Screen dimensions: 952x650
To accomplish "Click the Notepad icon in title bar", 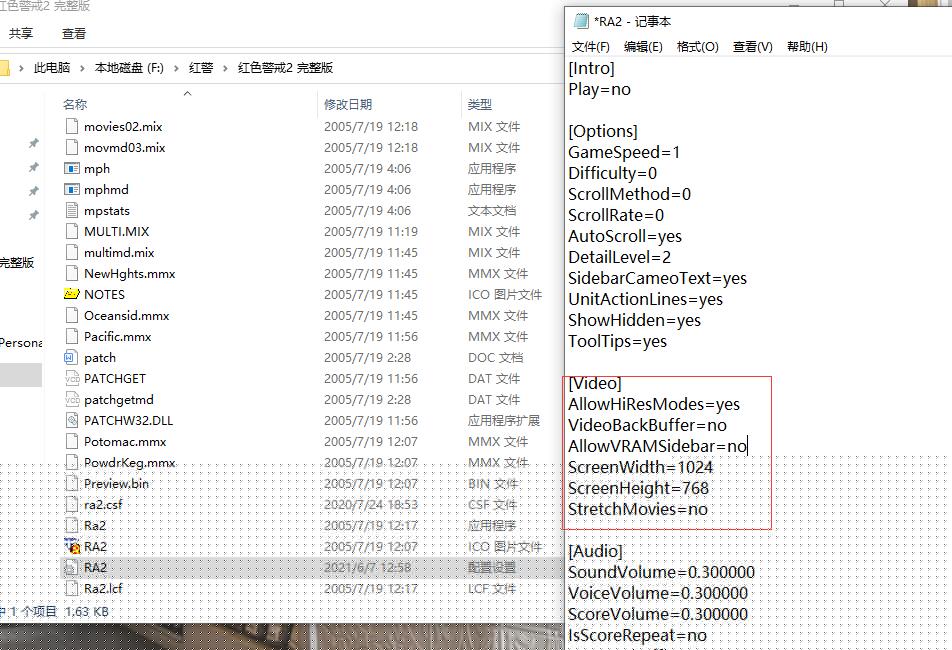I will coord(581,21).
